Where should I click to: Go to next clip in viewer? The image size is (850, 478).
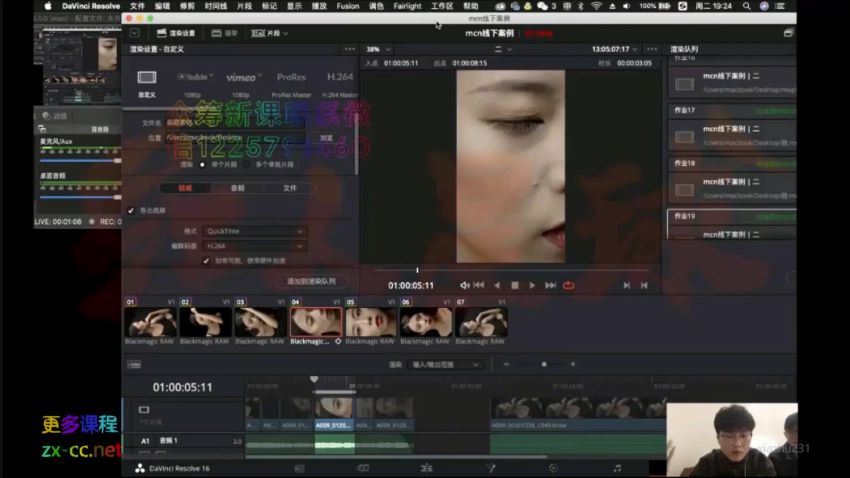pos(627,286)
